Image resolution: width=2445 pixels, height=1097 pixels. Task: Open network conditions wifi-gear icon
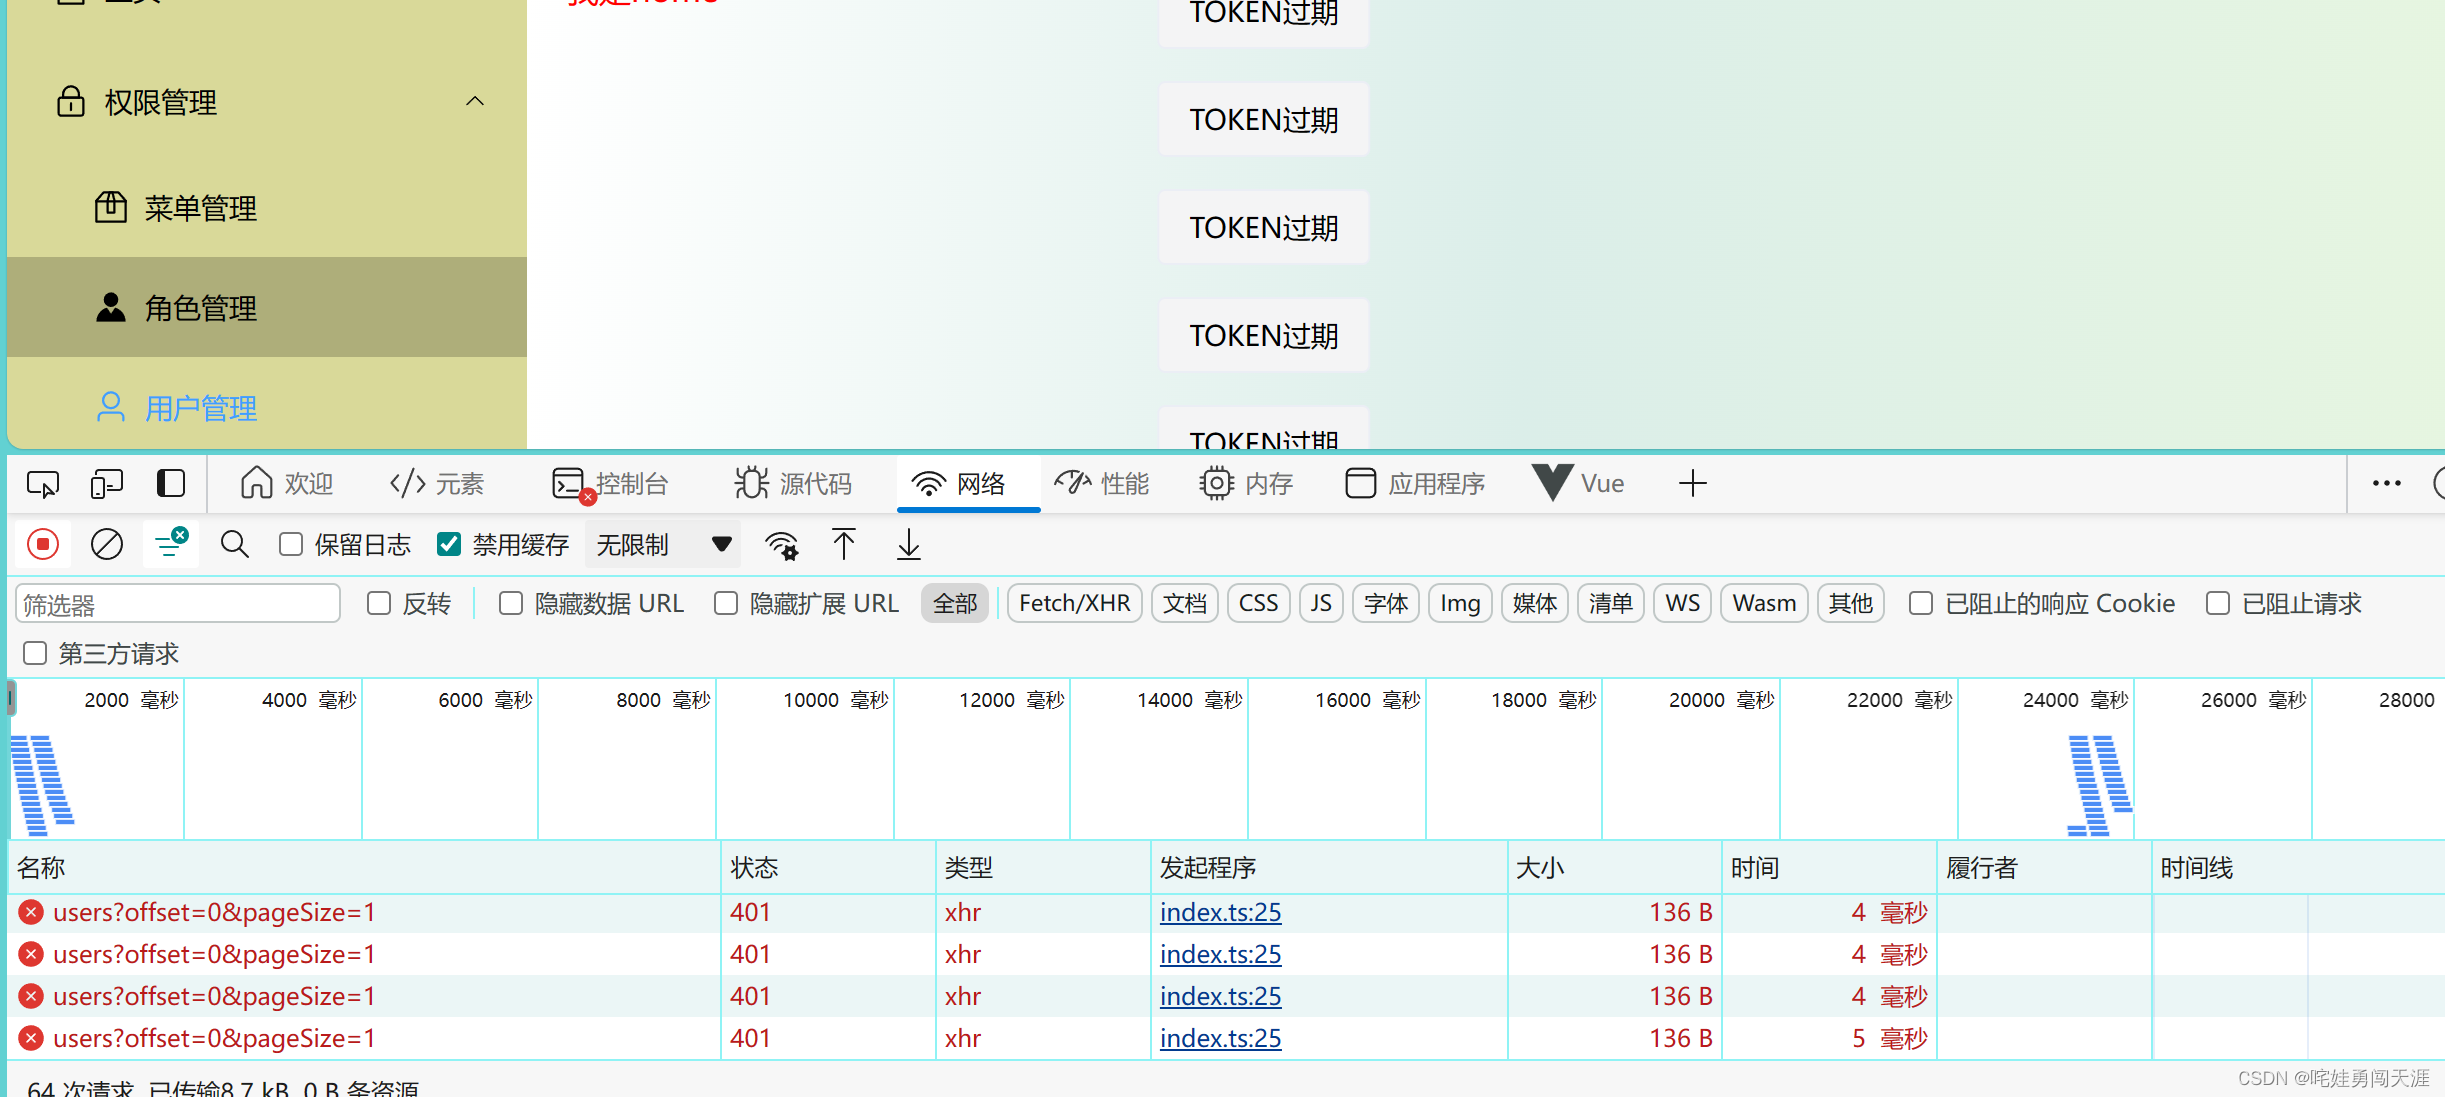[782, 545]
